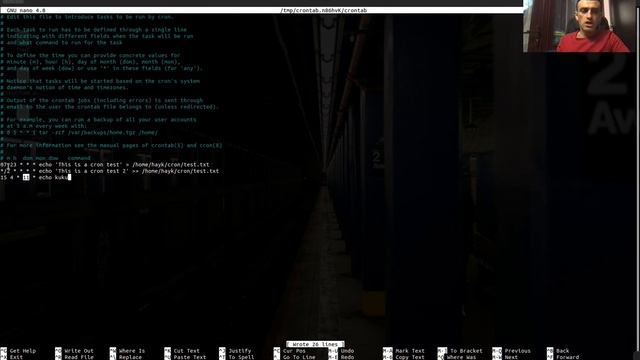Click the Cur Pos shortcut
The height and width of the screenshot is (360, 640).
(290, 351)
